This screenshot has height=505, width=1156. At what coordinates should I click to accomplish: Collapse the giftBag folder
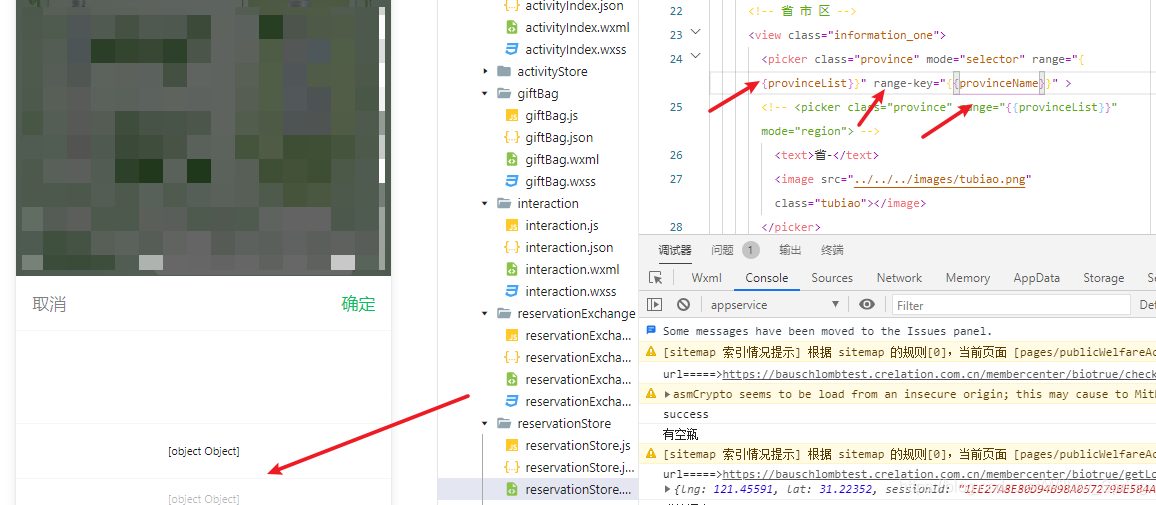(485, 94)
